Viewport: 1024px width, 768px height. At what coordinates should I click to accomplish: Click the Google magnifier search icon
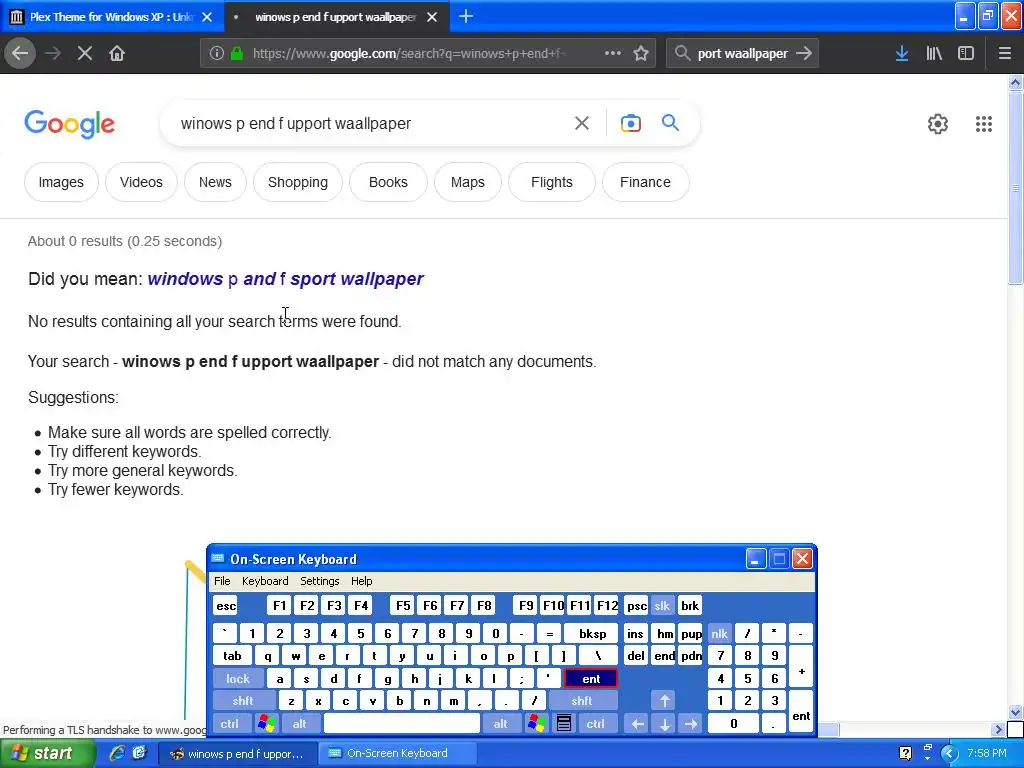(670, 122)
